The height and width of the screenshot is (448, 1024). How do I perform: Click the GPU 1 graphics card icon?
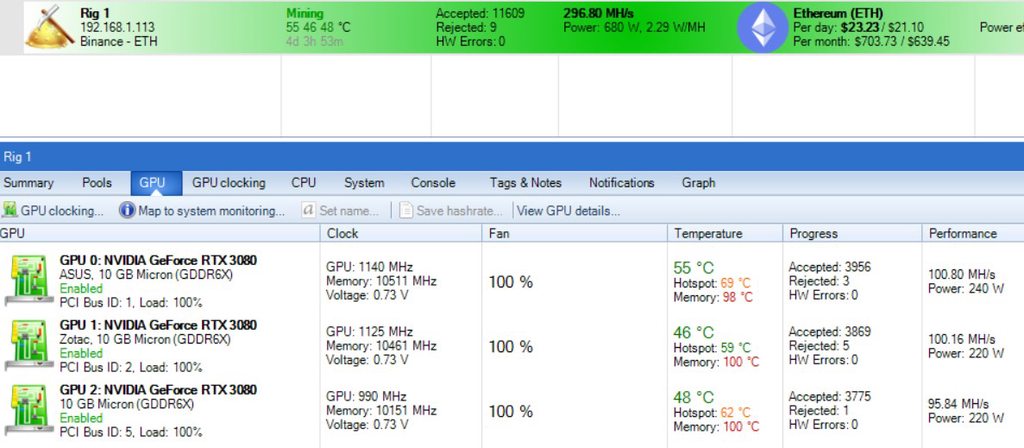(x=29, y=345)
